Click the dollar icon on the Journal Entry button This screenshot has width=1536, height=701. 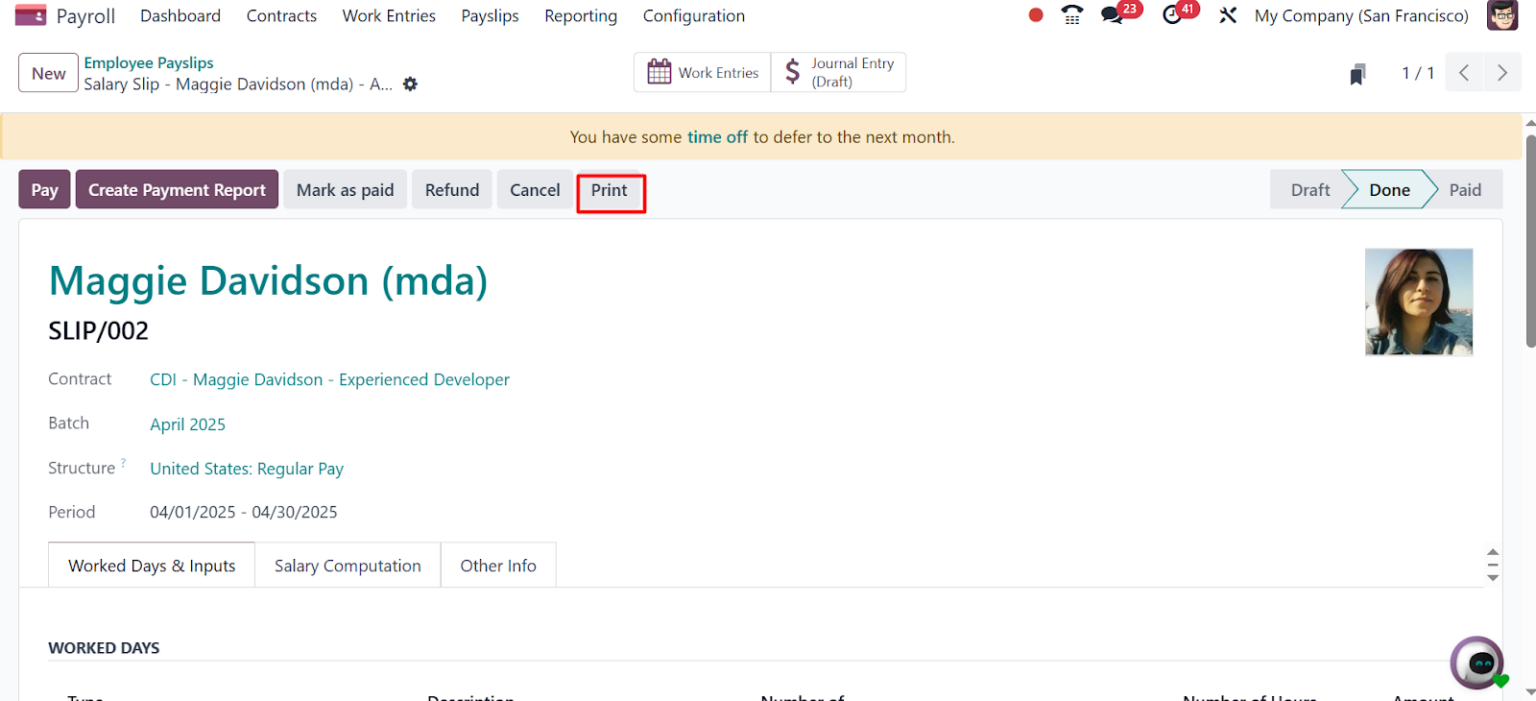click(793, 71)
